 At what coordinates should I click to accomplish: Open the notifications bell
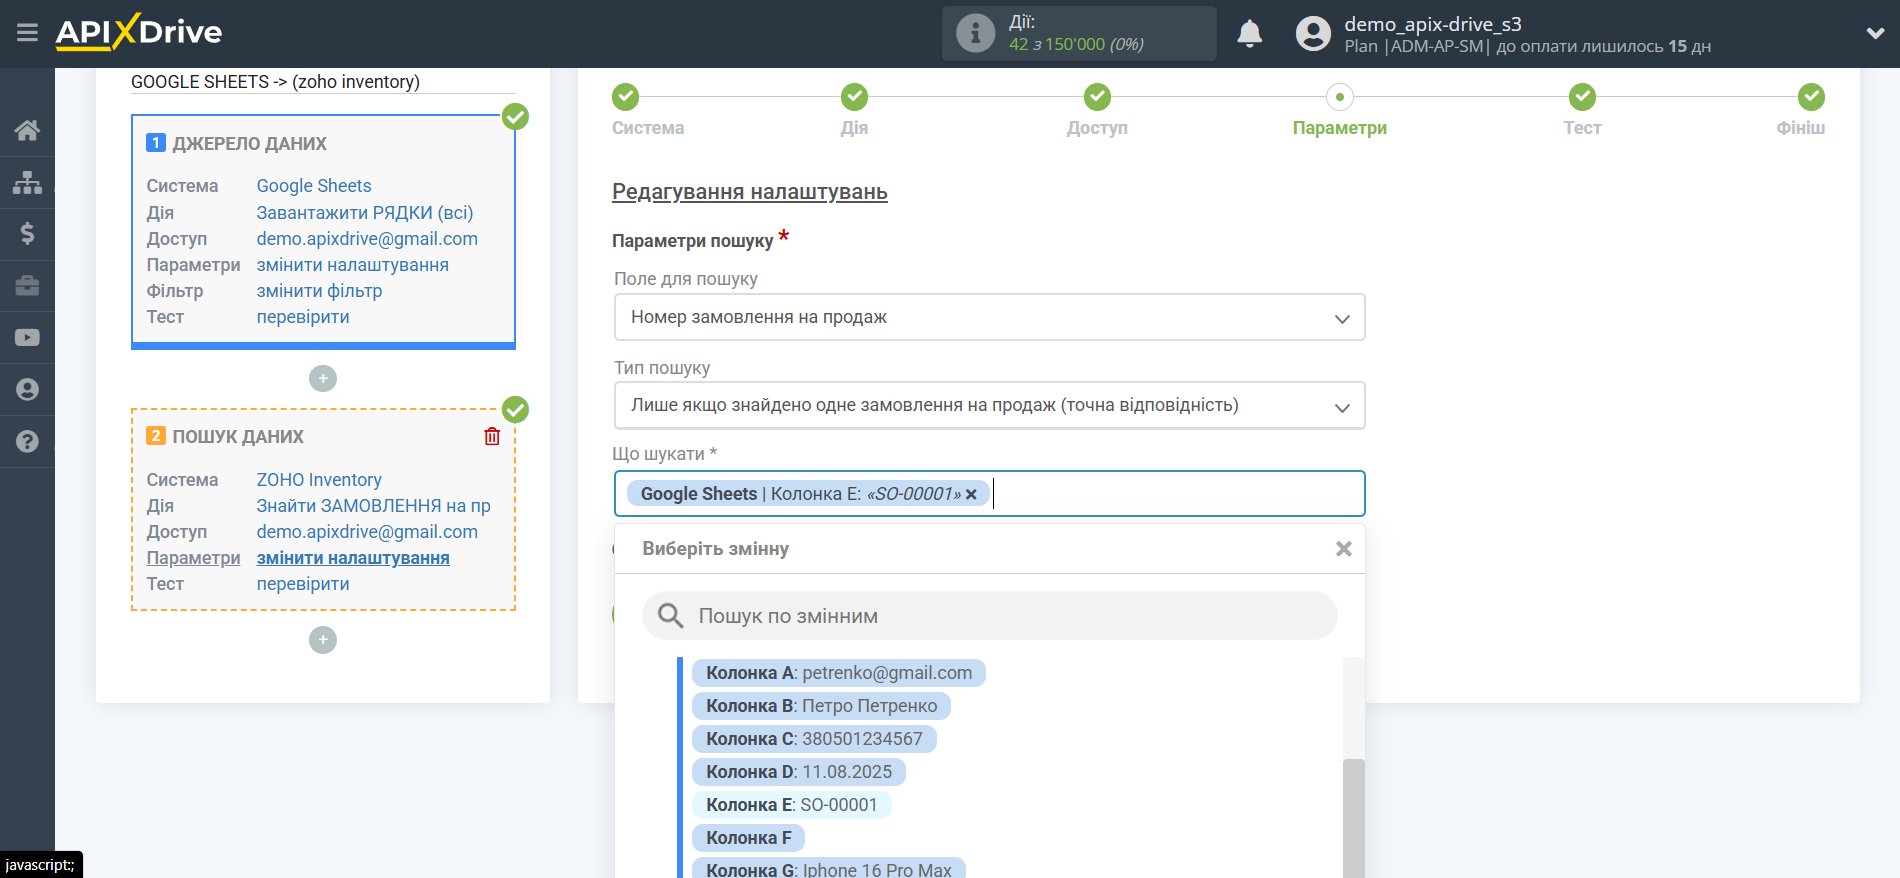tap(1249, 34)
